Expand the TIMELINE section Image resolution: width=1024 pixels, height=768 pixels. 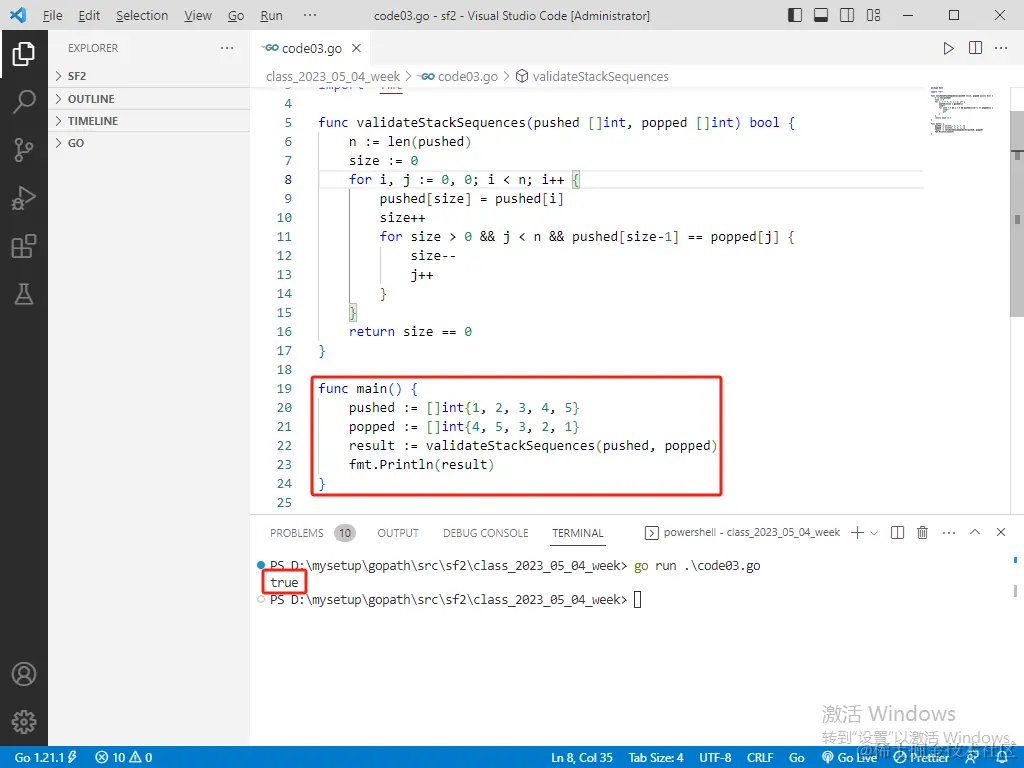[x=149, y=121]
